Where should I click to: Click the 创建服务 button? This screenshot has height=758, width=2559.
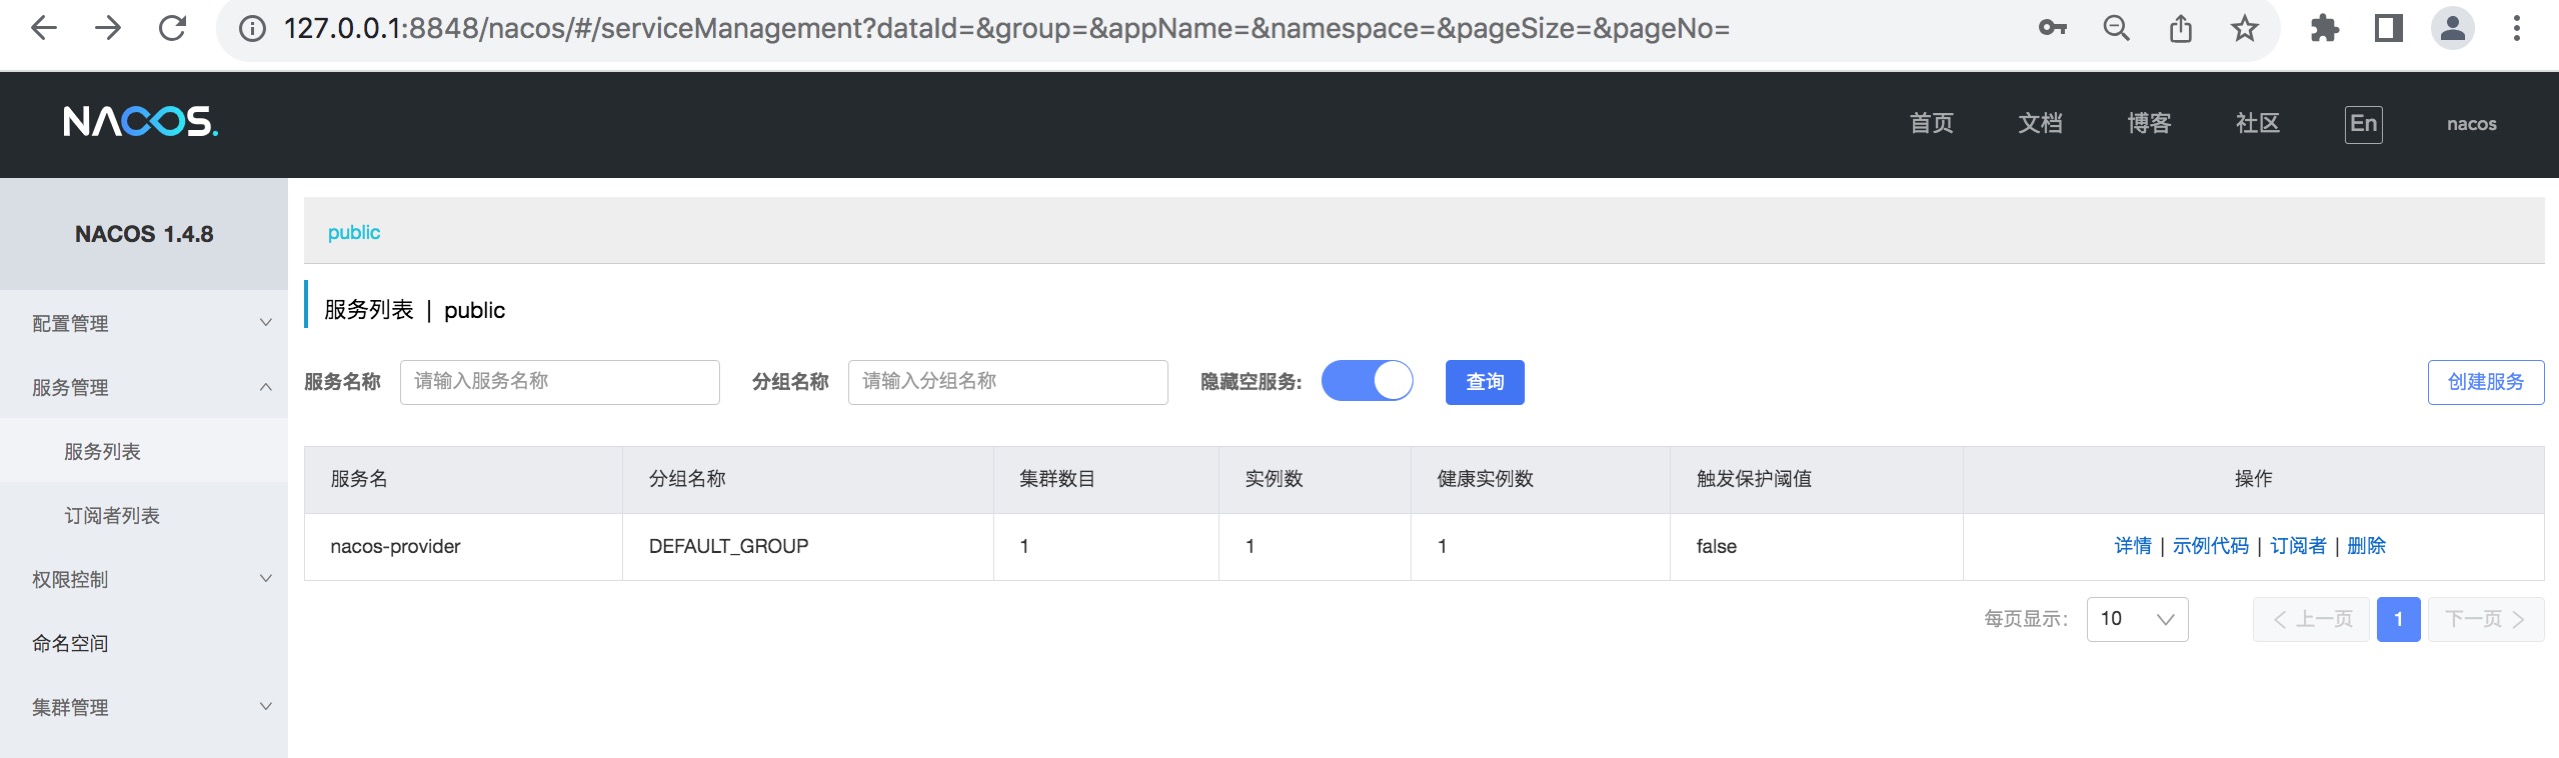tap(2485, 382)
